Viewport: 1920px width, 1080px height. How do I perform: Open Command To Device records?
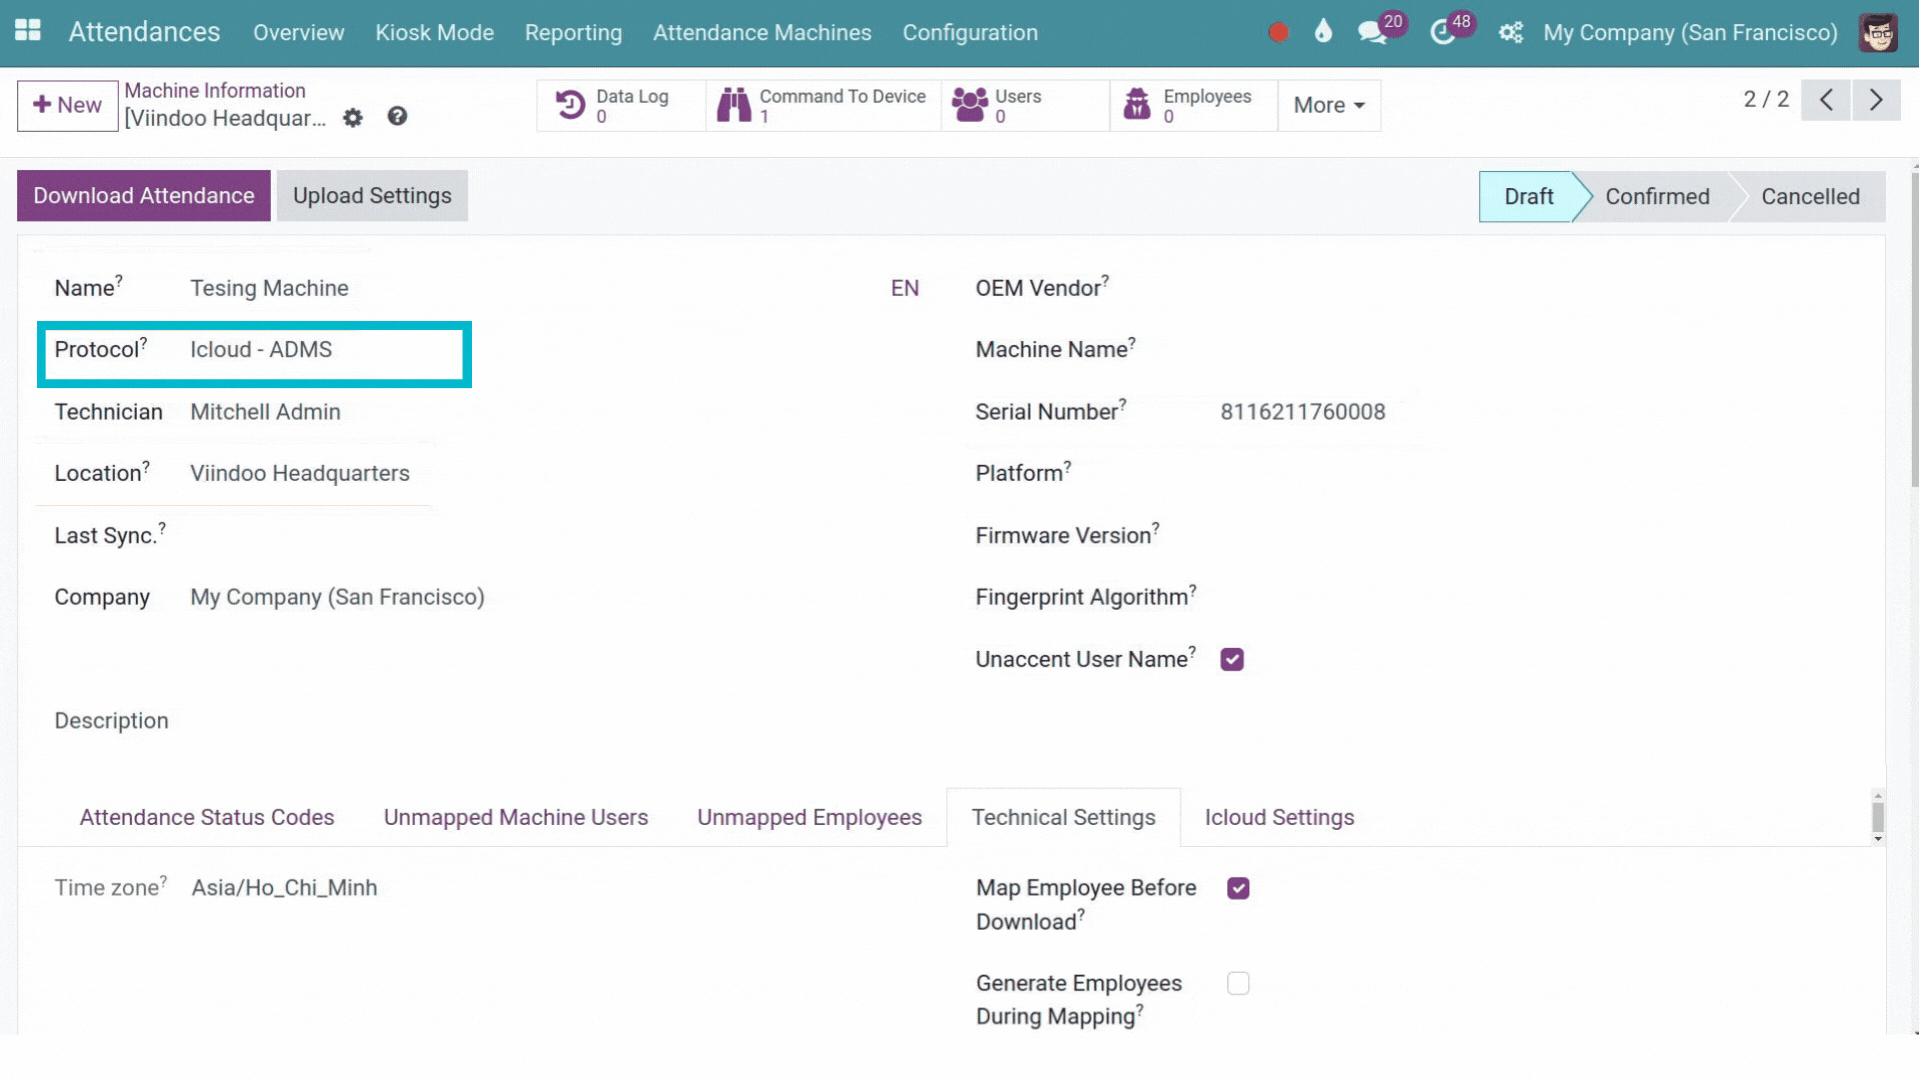[822, 105]
